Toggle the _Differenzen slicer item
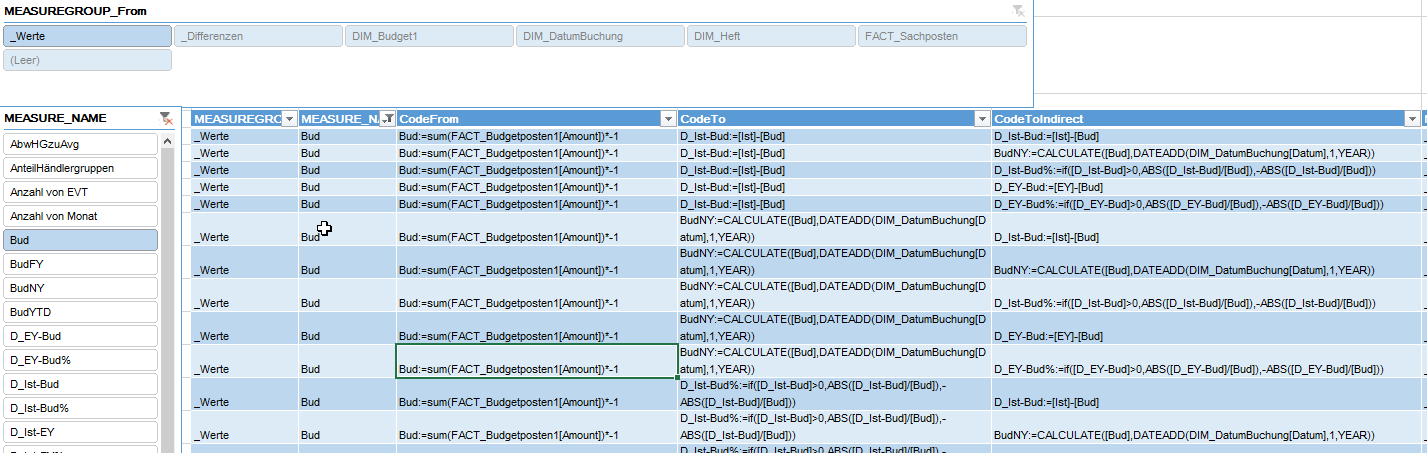1427x453 pixels. coord(259,36)
